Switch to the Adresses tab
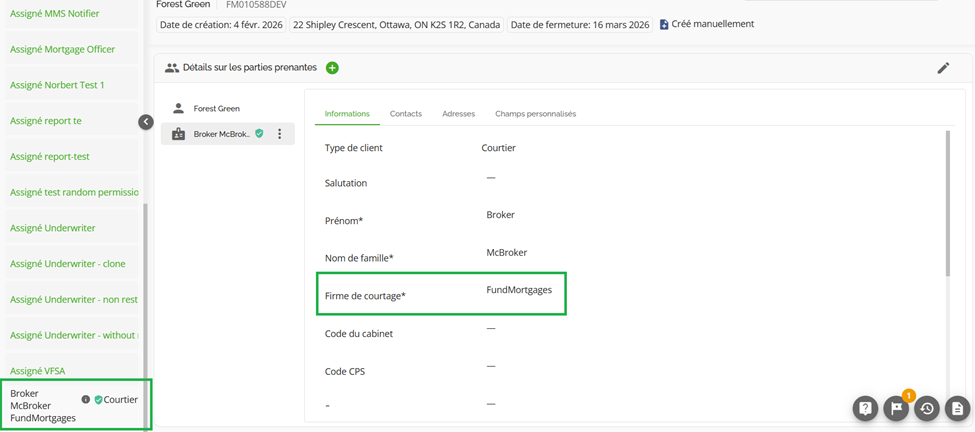The height and width of the screenshot is (432, 975). click(458, 114)
